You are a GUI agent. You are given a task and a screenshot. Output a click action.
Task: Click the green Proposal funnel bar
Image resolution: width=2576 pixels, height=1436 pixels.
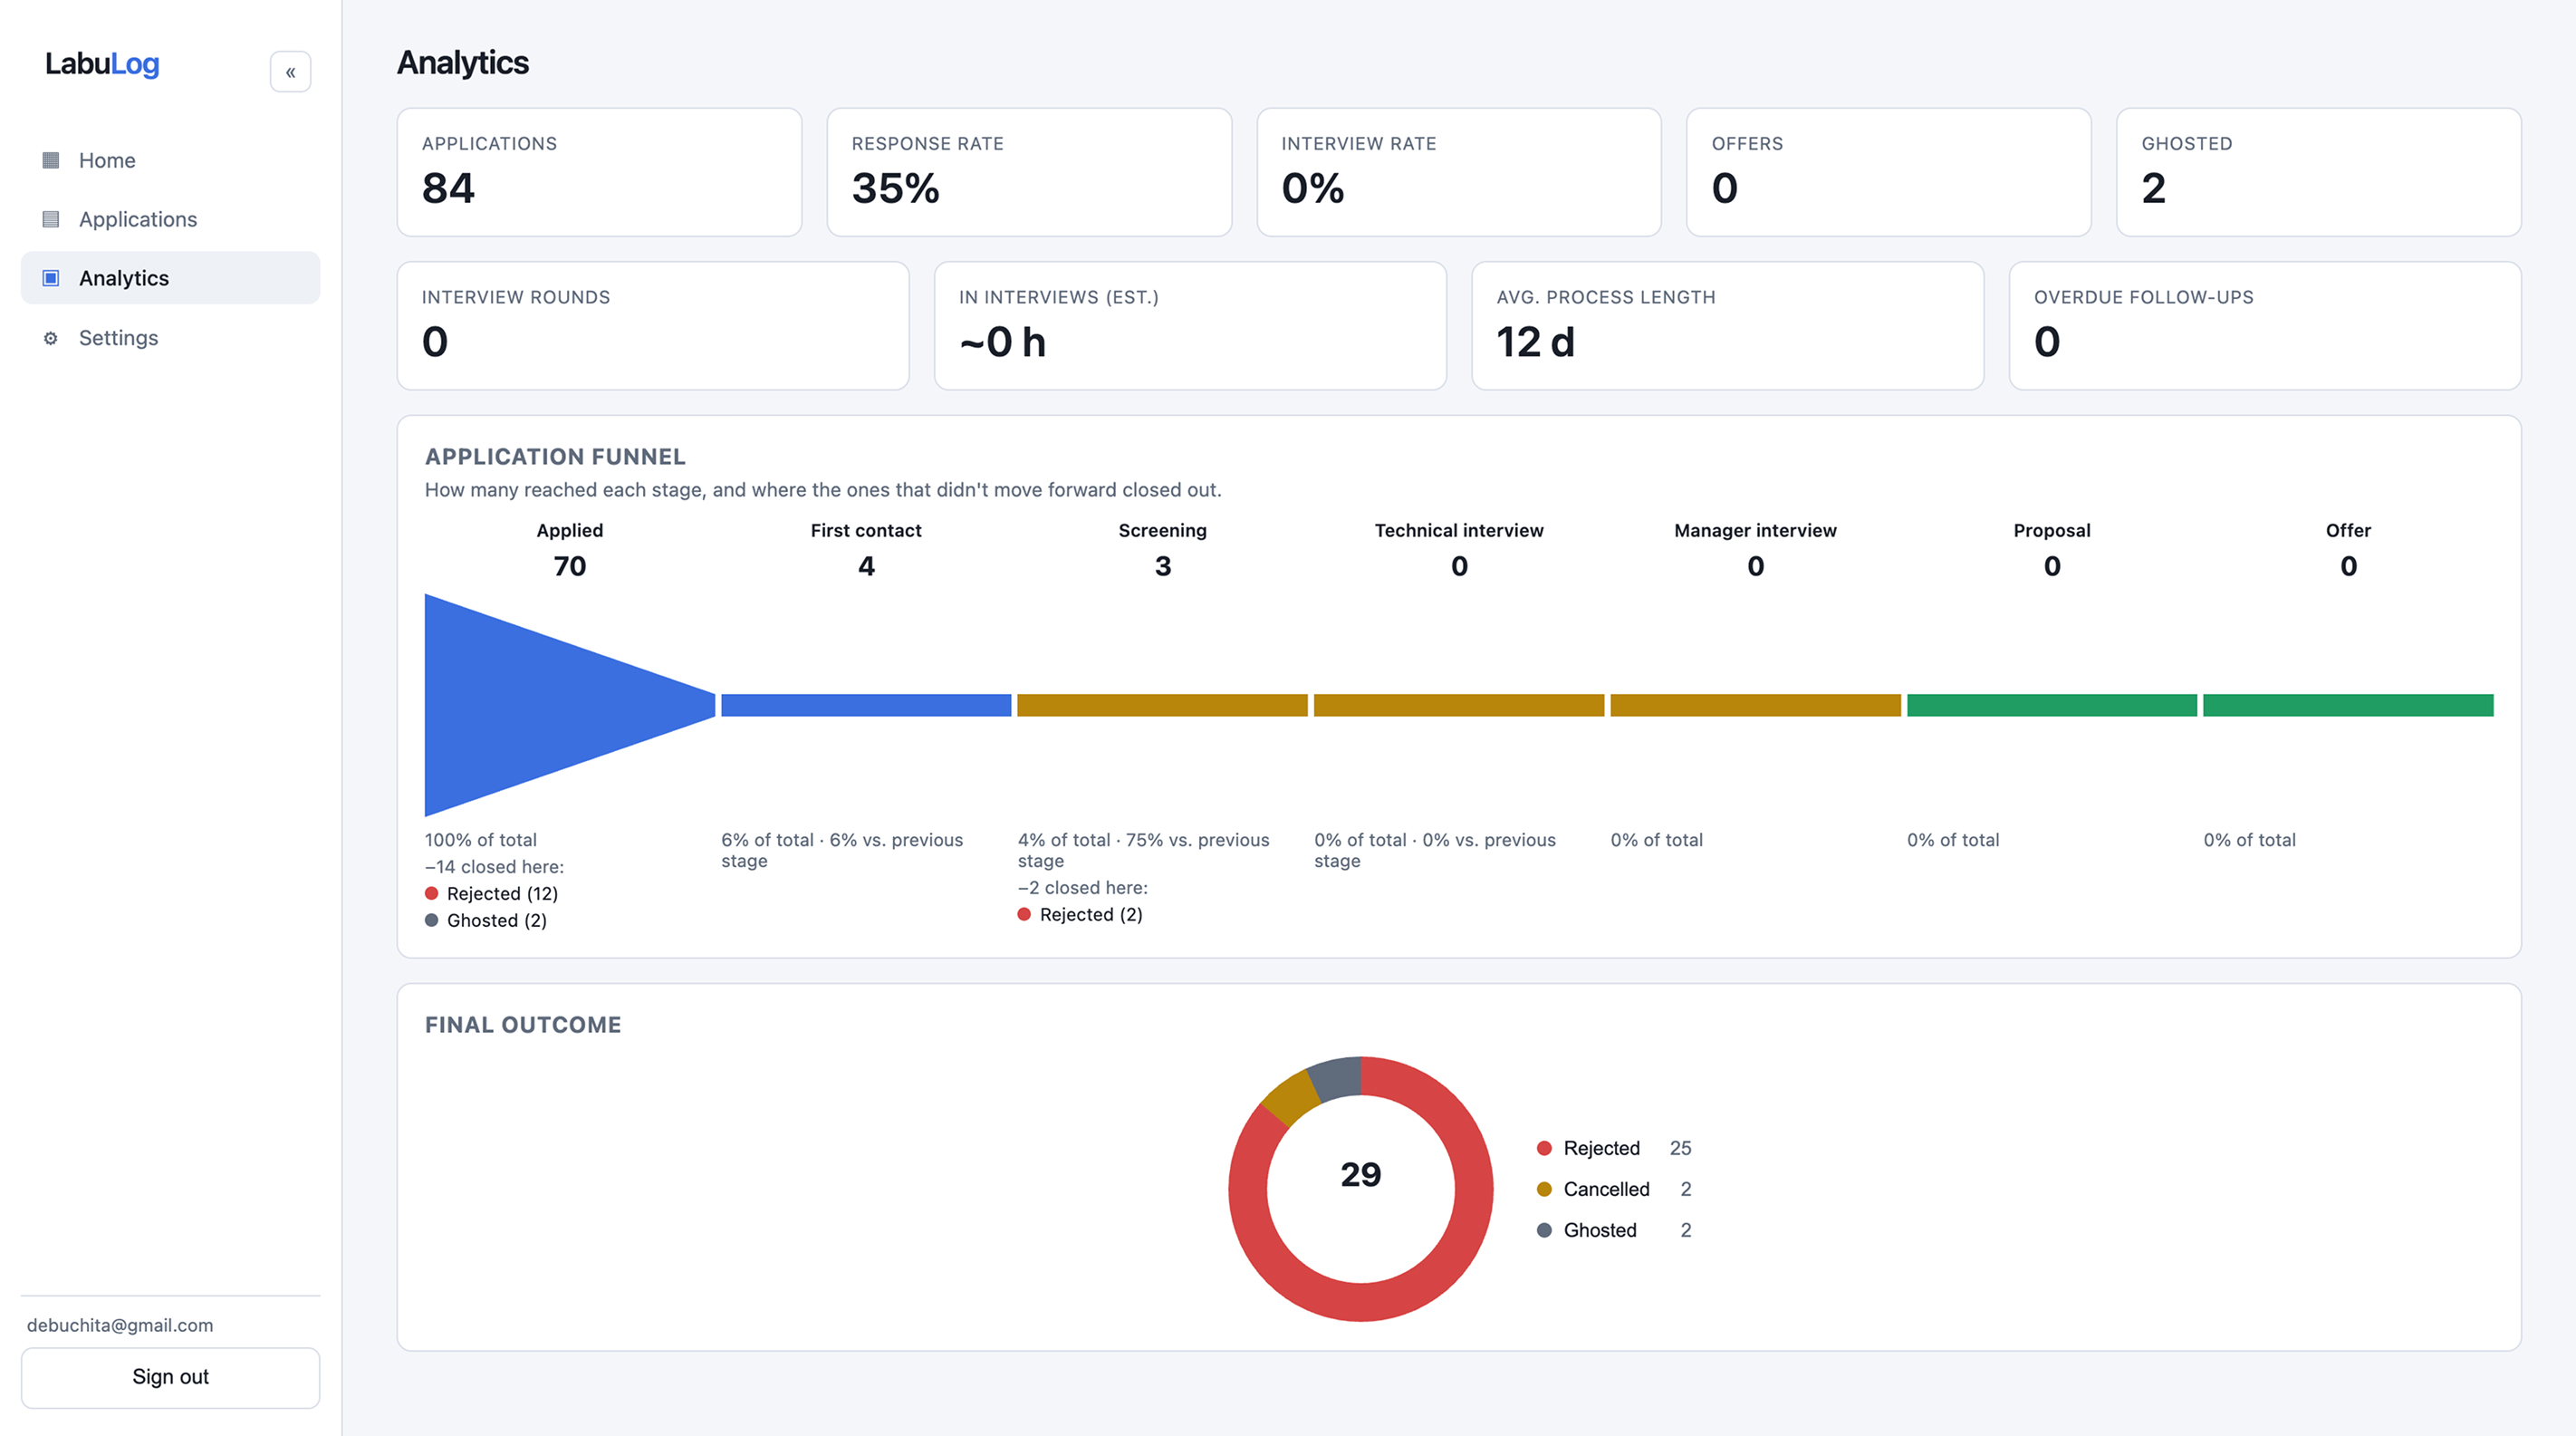click(2052, 705)
